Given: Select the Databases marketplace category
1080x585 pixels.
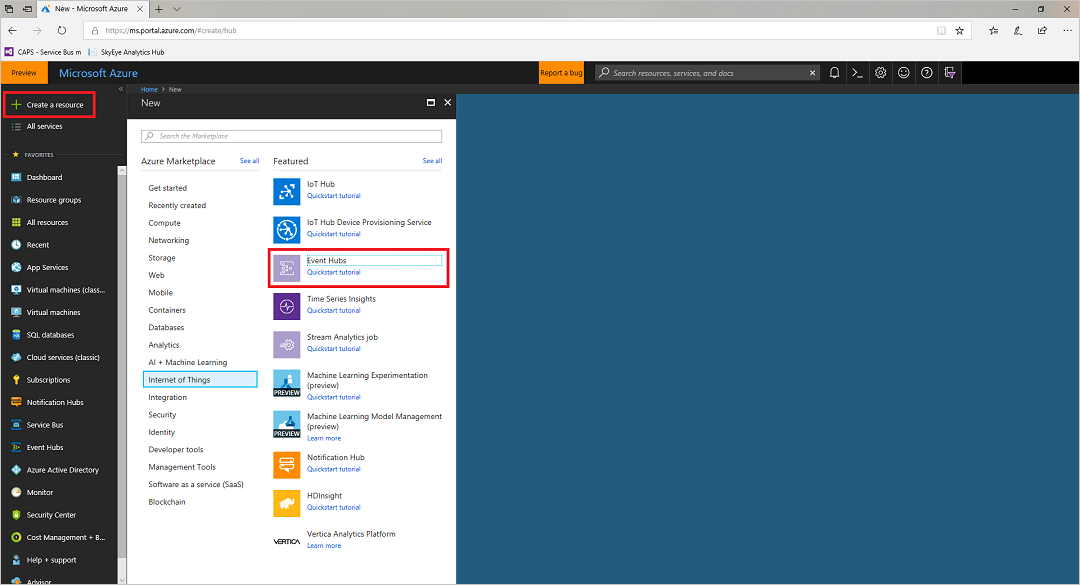Looking at the screenshot, I should (166, 327).
